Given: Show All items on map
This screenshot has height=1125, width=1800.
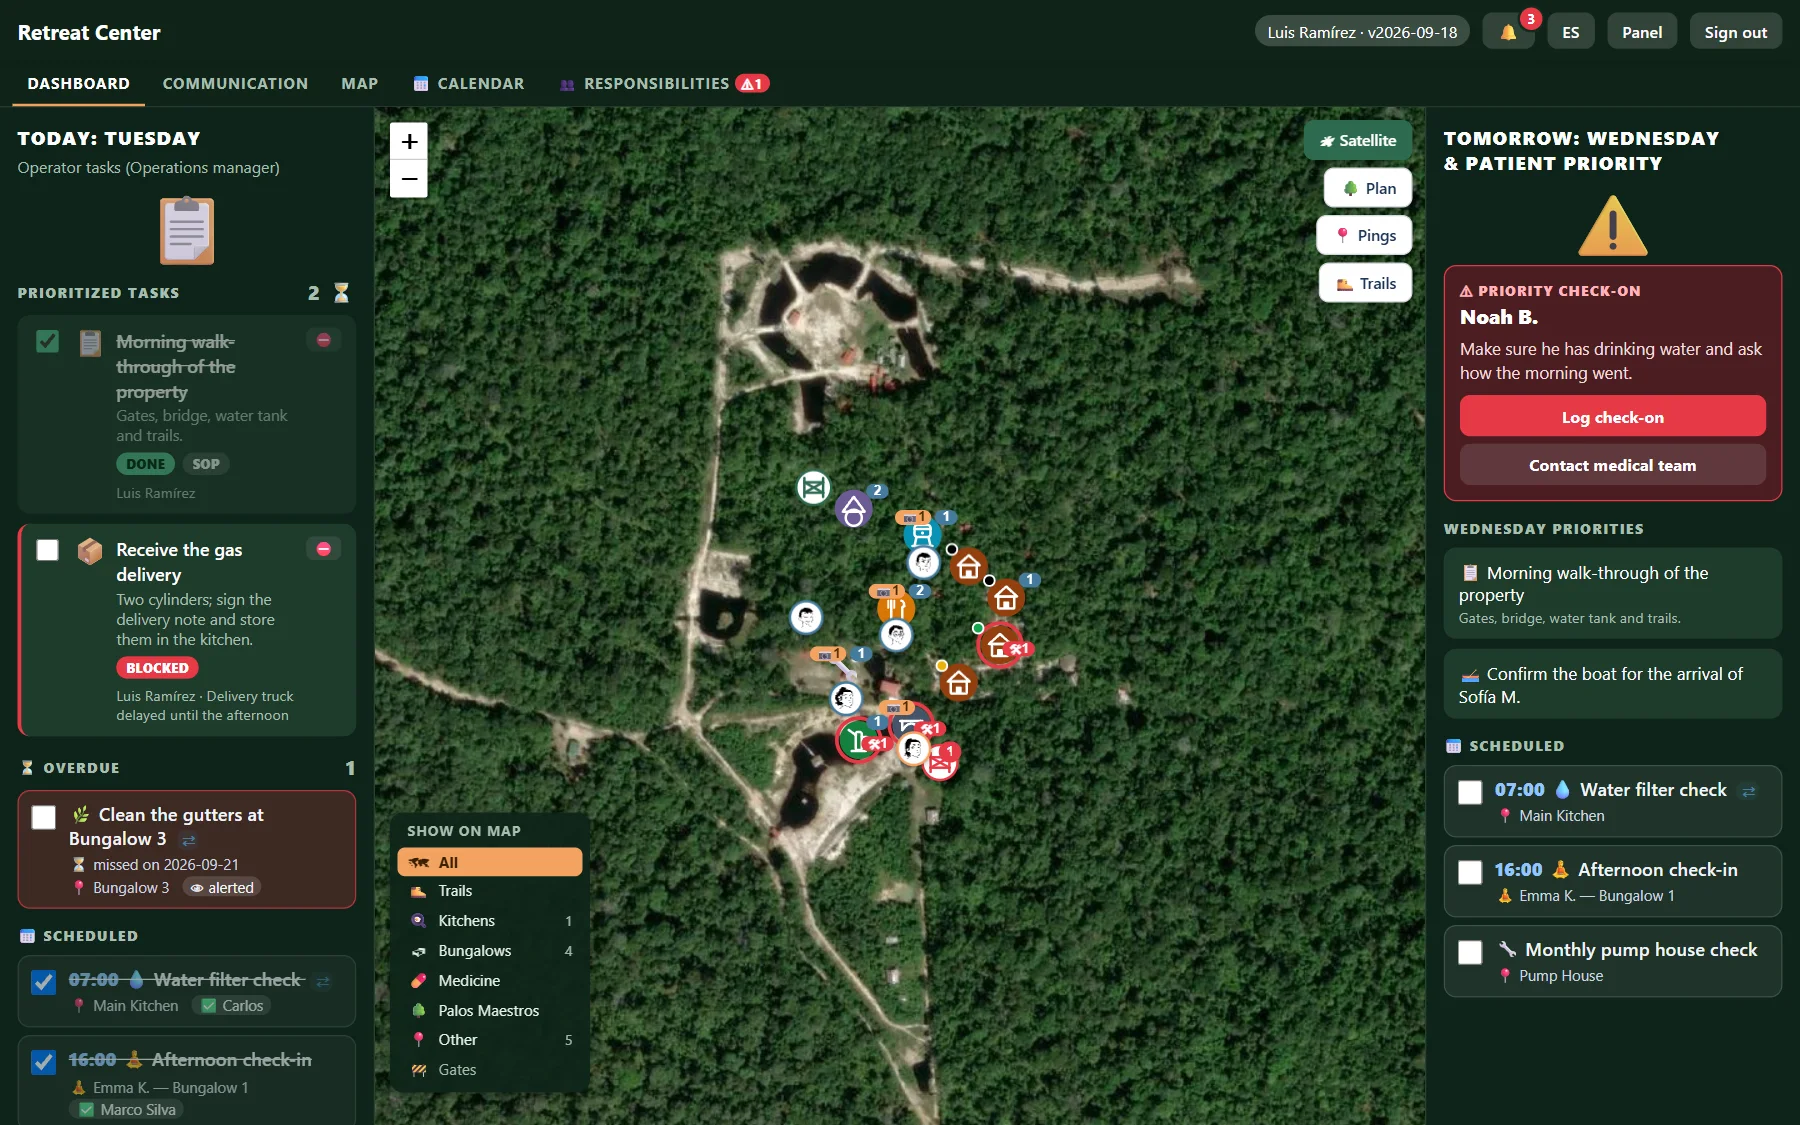Looking at the screenshot, I should pos(489,862).
